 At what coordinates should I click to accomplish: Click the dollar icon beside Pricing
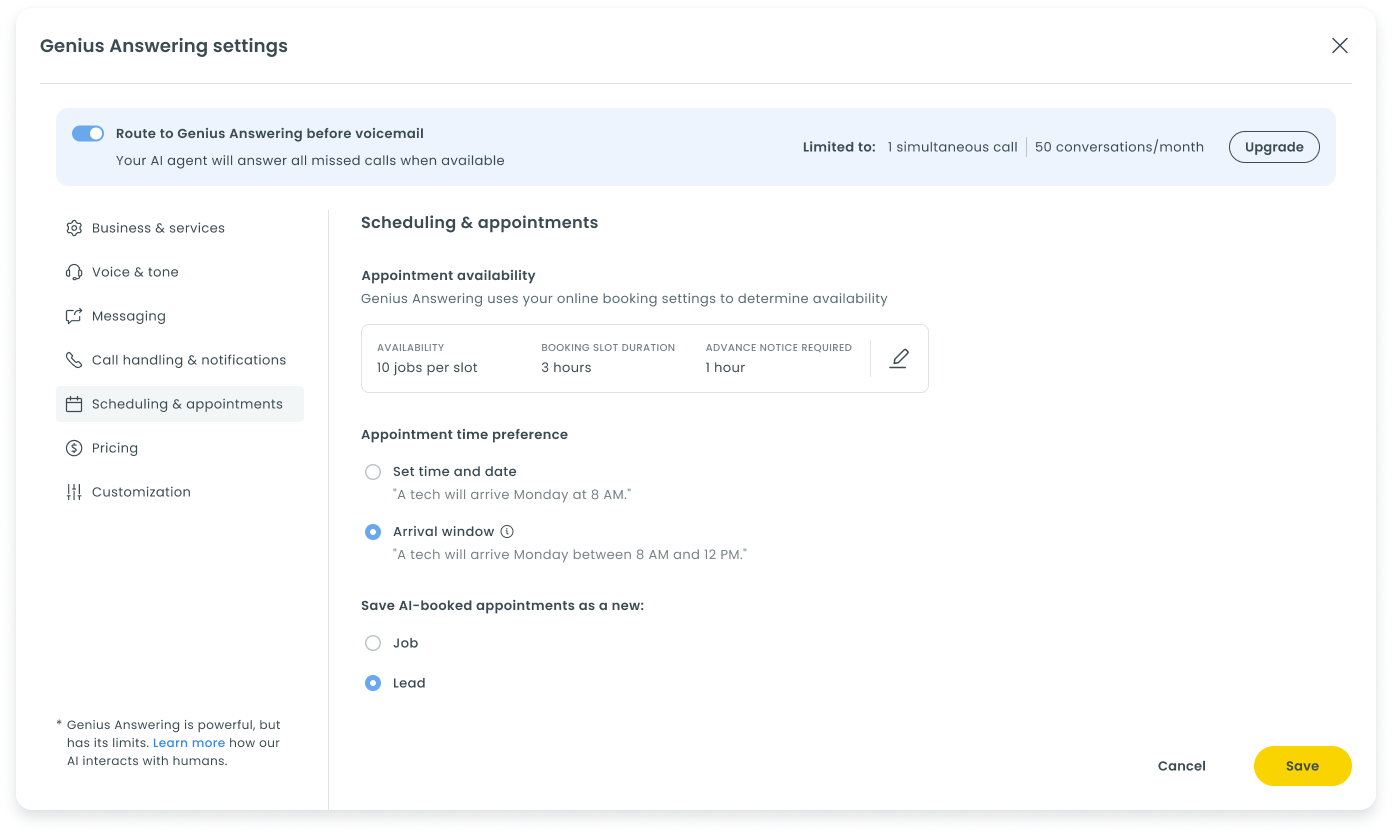click(74, 448)
